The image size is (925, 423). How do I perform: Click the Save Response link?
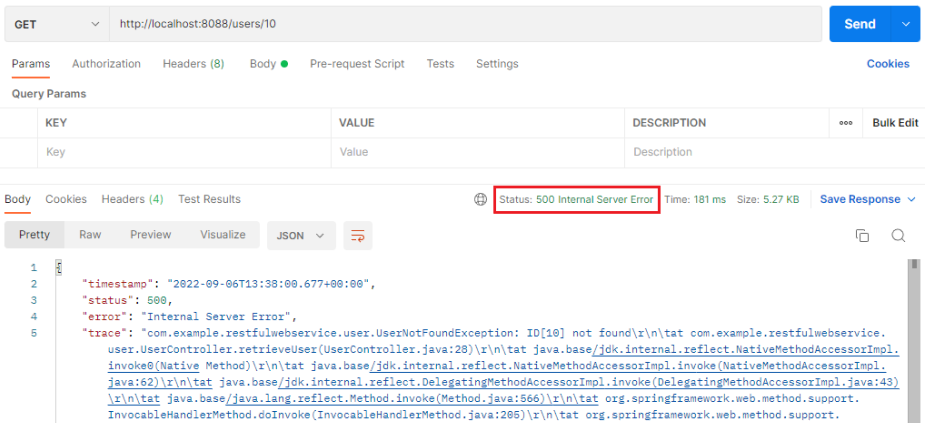click(x=860, y=199)
